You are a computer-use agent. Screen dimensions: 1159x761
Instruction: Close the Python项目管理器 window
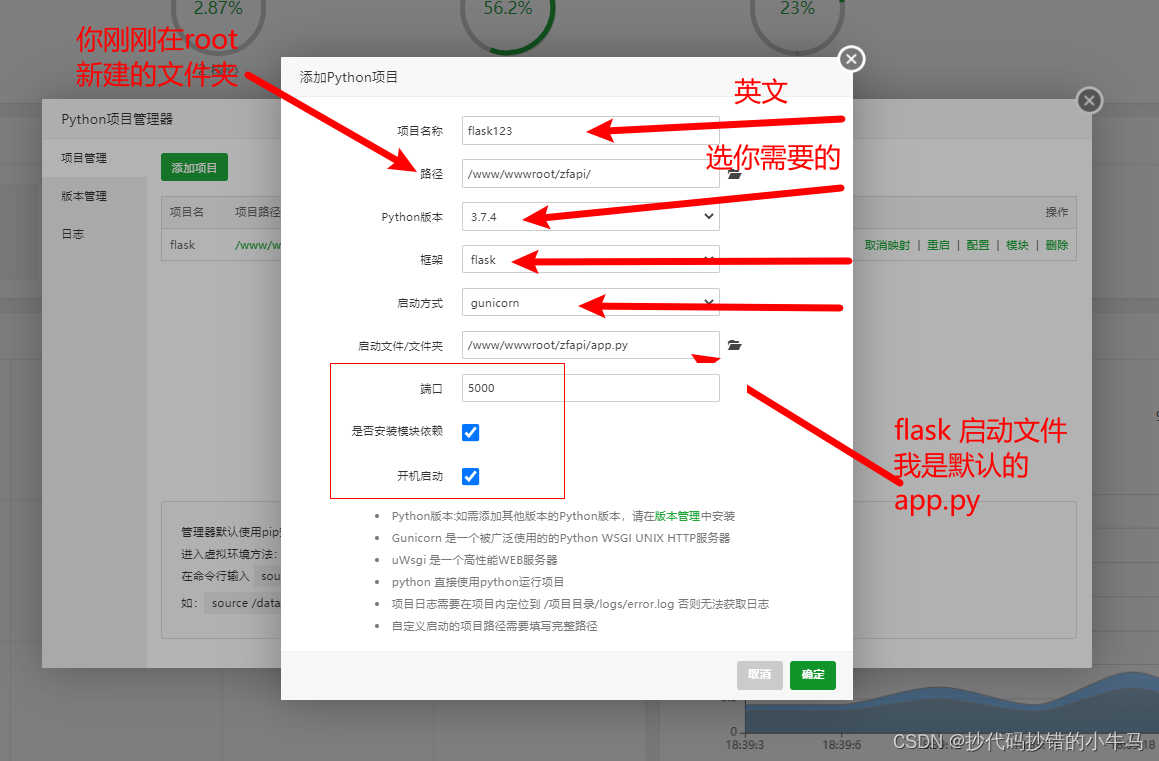[x=1090, y=100]
